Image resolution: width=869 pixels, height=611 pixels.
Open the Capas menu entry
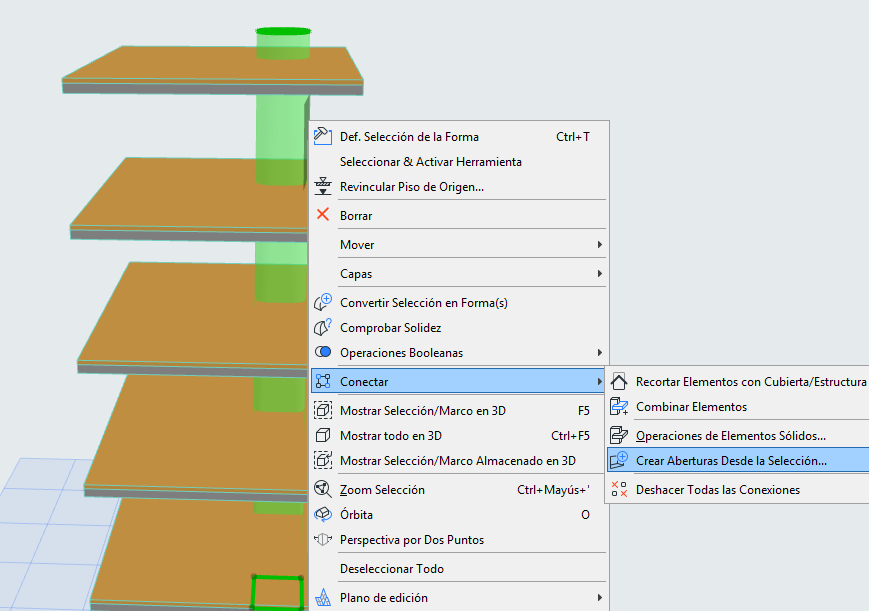[459, 273]
